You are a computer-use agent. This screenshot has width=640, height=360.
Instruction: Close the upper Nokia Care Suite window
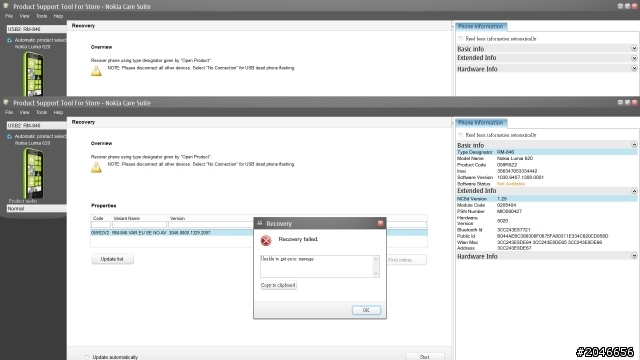(x=634, y=6)
